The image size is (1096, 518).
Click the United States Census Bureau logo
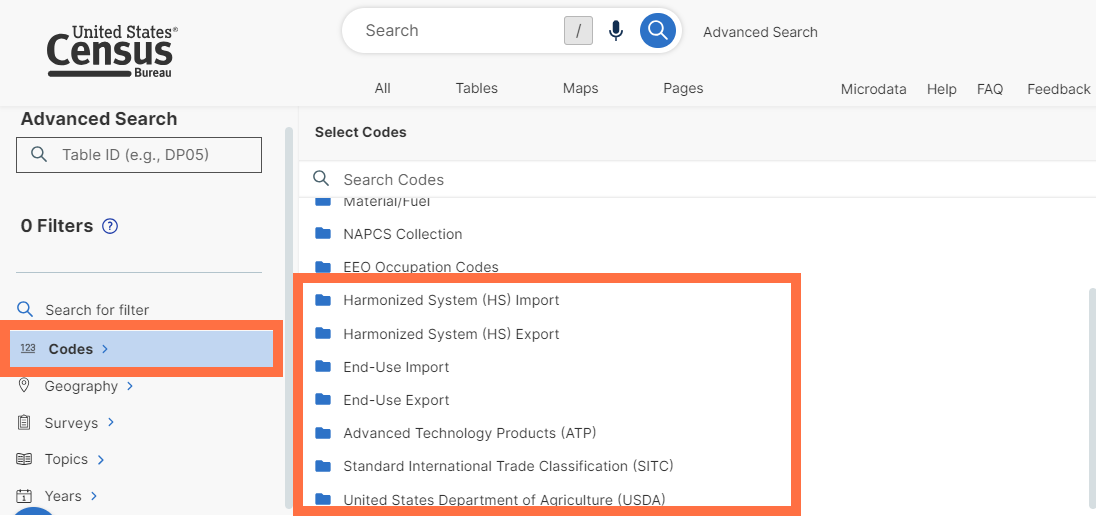tap(112, 51)
